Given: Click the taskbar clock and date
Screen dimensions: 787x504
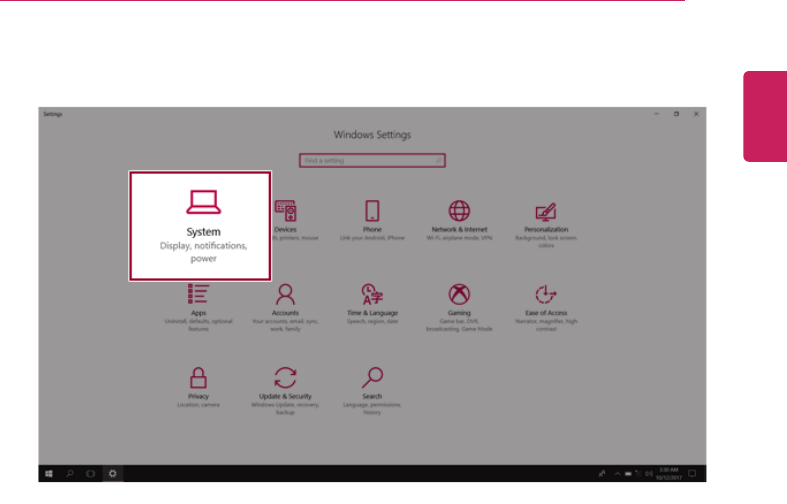Looking at the screenshot, I should [669, 473].
